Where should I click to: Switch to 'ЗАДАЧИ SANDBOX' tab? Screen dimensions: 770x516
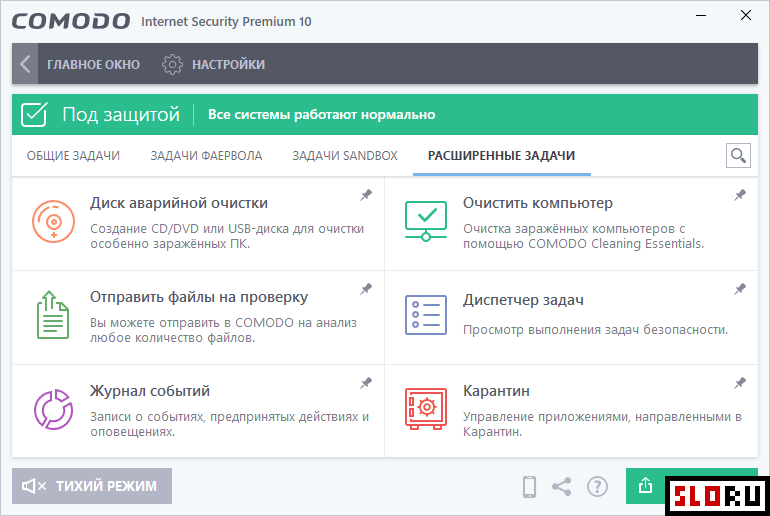[x=345, y=156]
